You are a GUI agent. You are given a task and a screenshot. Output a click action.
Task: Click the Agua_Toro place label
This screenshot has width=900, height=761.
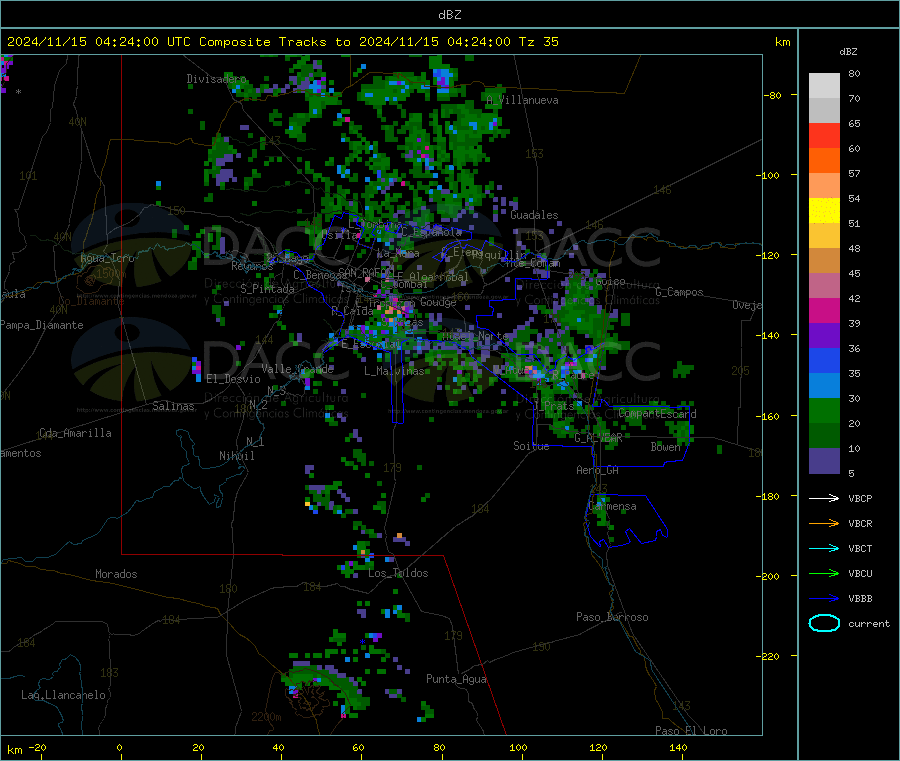[107, 258]
